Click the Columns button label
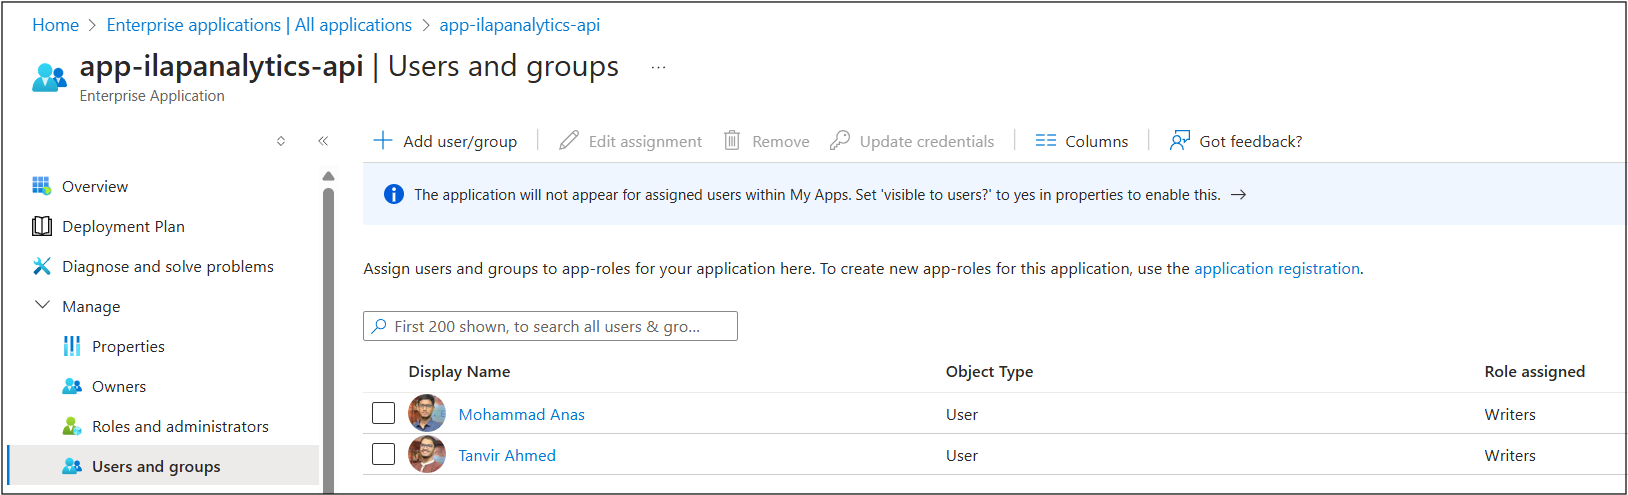Viewport: 1628px width, 495px height. (1097, 141)
